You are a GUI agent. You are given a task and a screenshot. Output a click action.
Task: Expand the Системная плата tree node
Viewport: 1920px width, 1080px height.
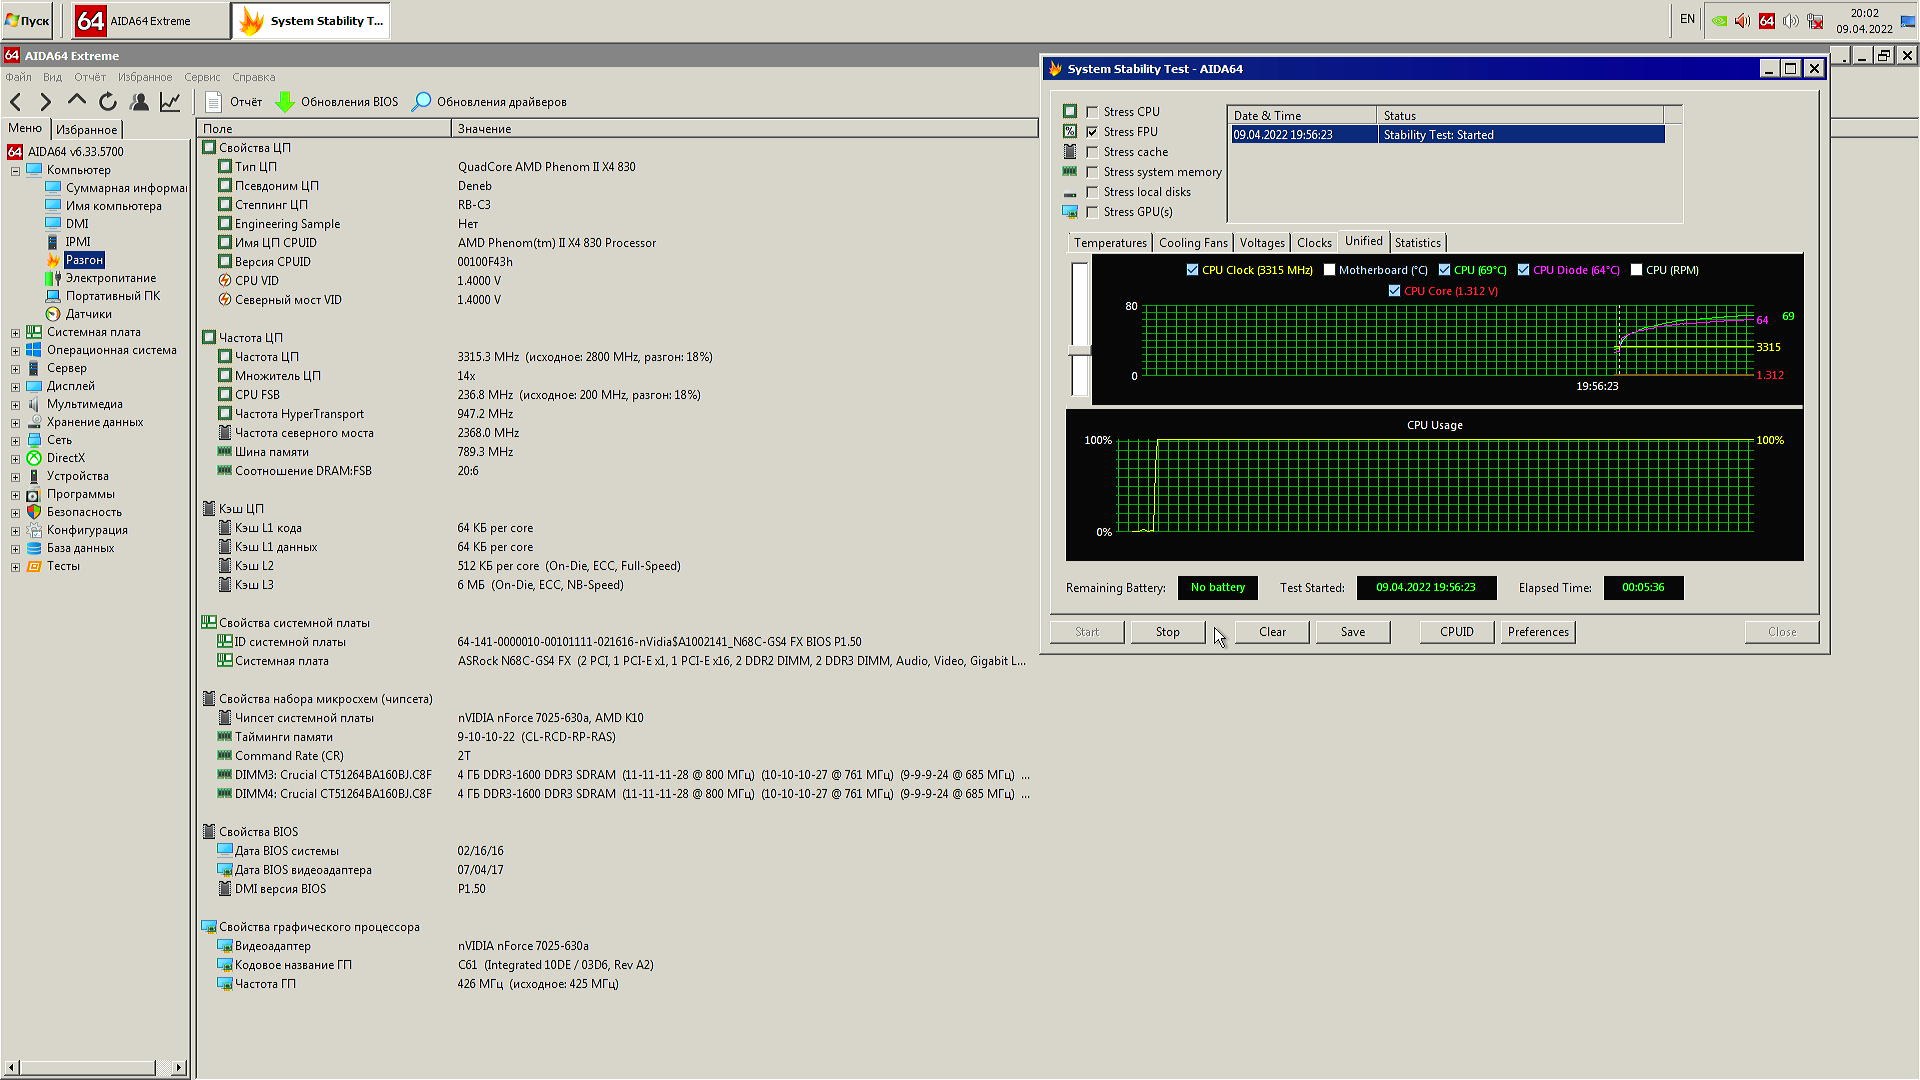coord(15,333)
